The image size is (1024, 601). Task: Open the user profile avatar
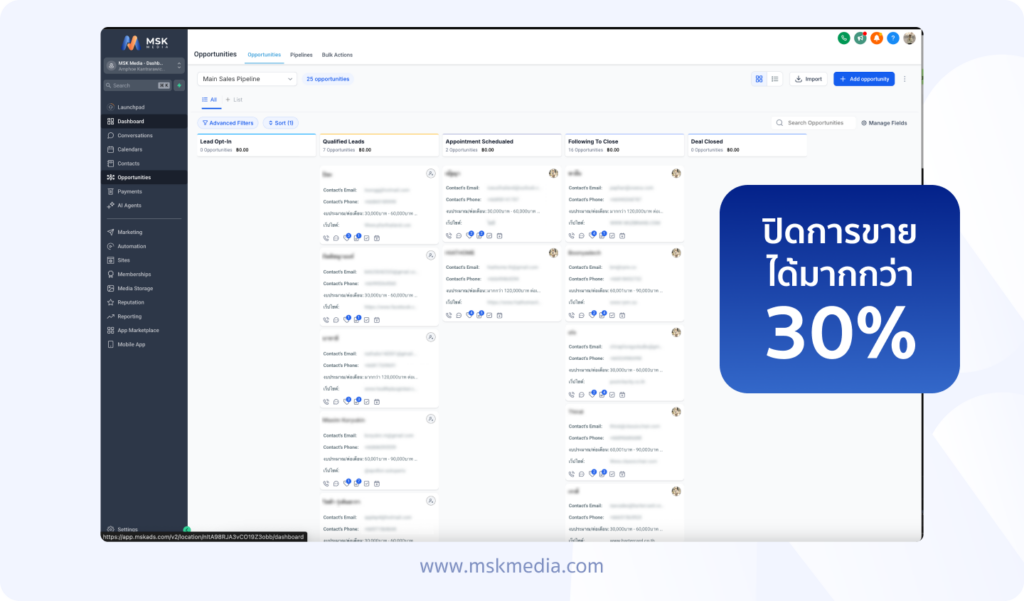pos(909,39)
